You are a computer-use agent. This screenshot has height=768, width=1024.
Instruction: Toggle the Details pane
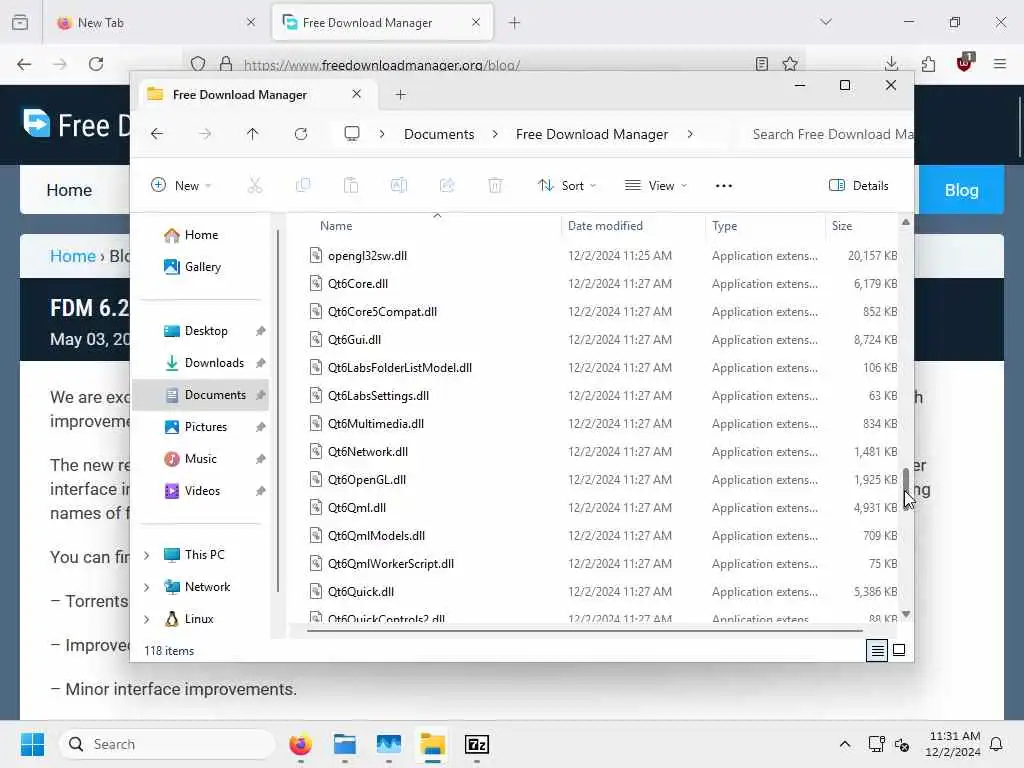[x=859, y=185]
